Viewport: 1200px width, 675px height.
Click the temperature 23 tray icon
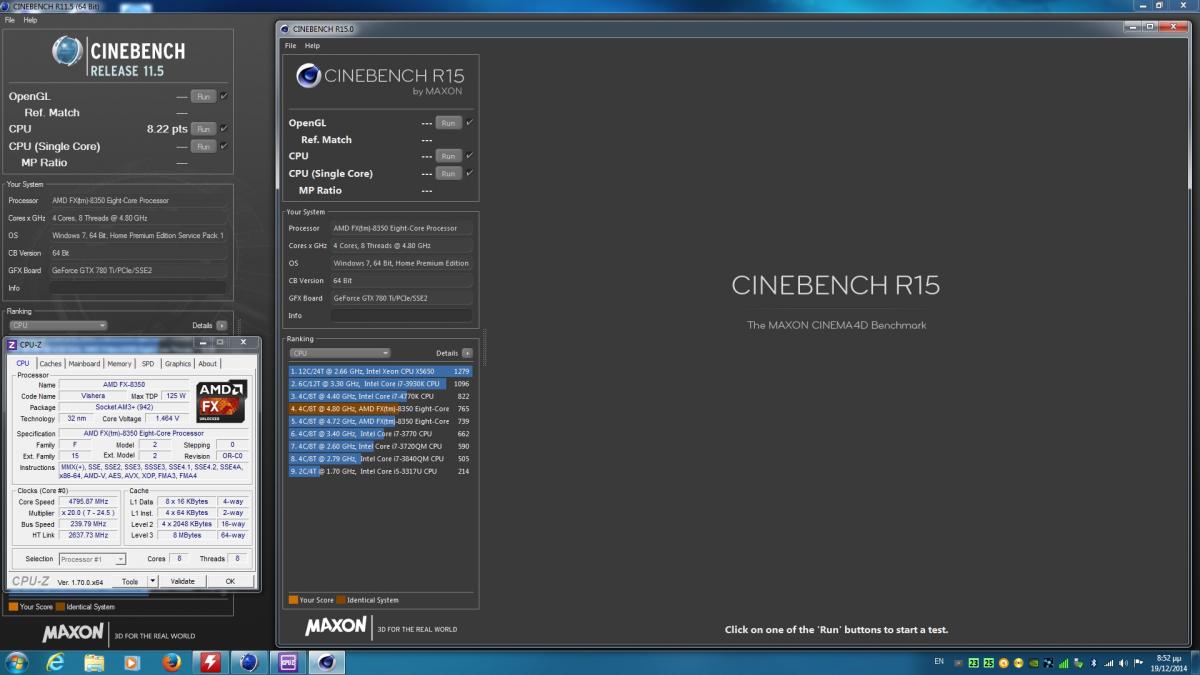[x=973, y=662]
